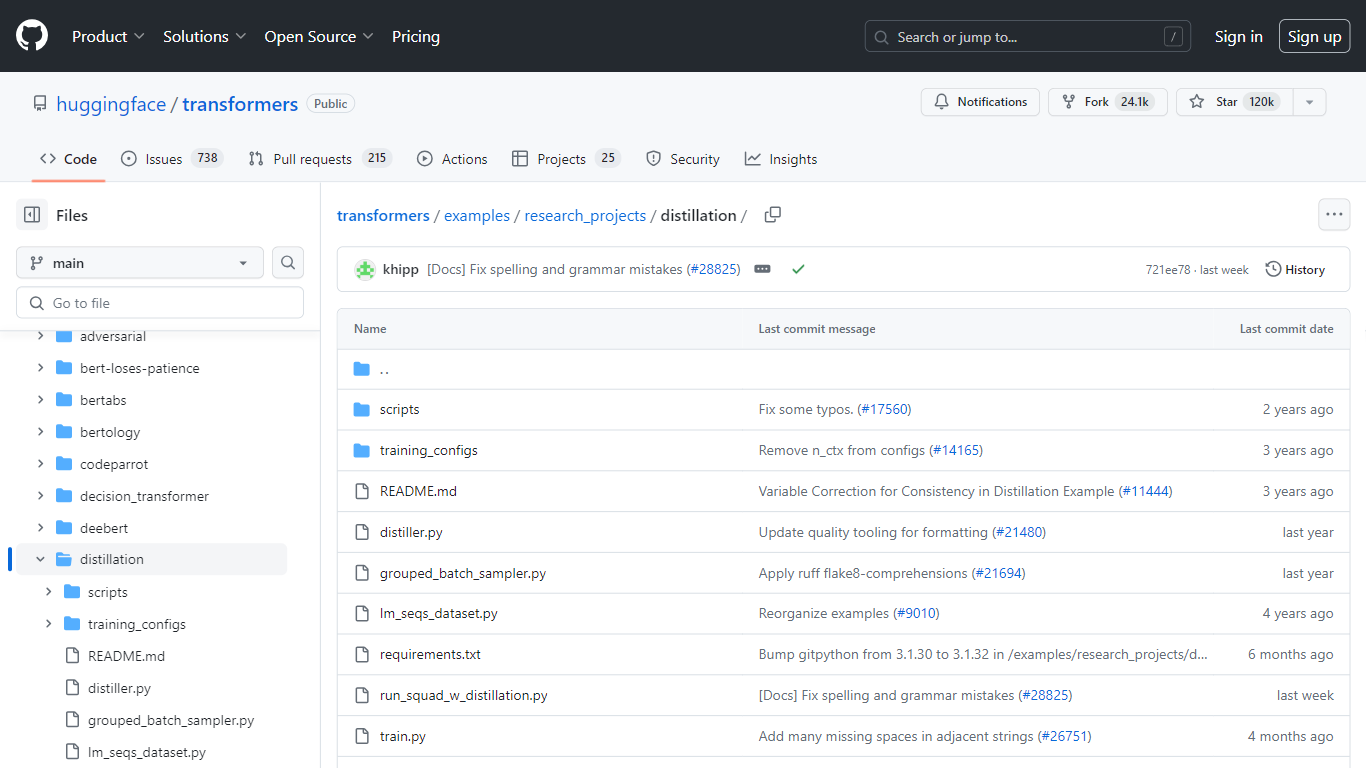Switch to the Pull requests tab
This screenshot has width=1366, height=768.
(x=320, y=159)
